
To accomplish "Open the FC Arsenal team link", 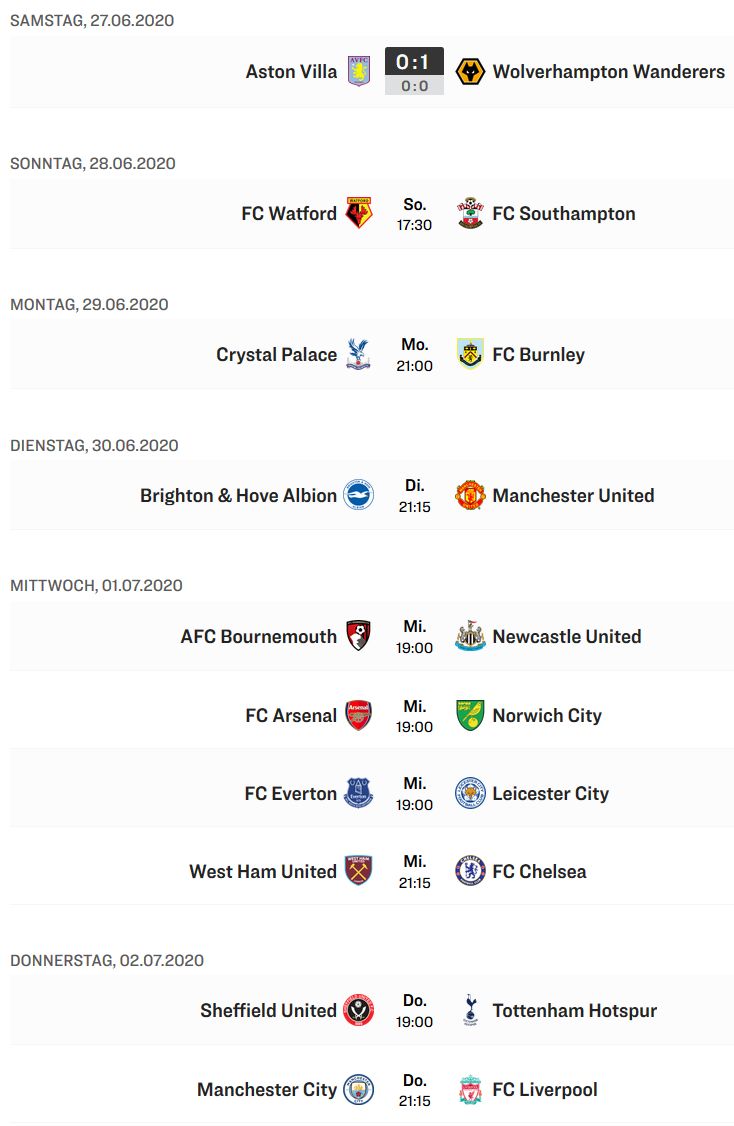I will [291, 715].
